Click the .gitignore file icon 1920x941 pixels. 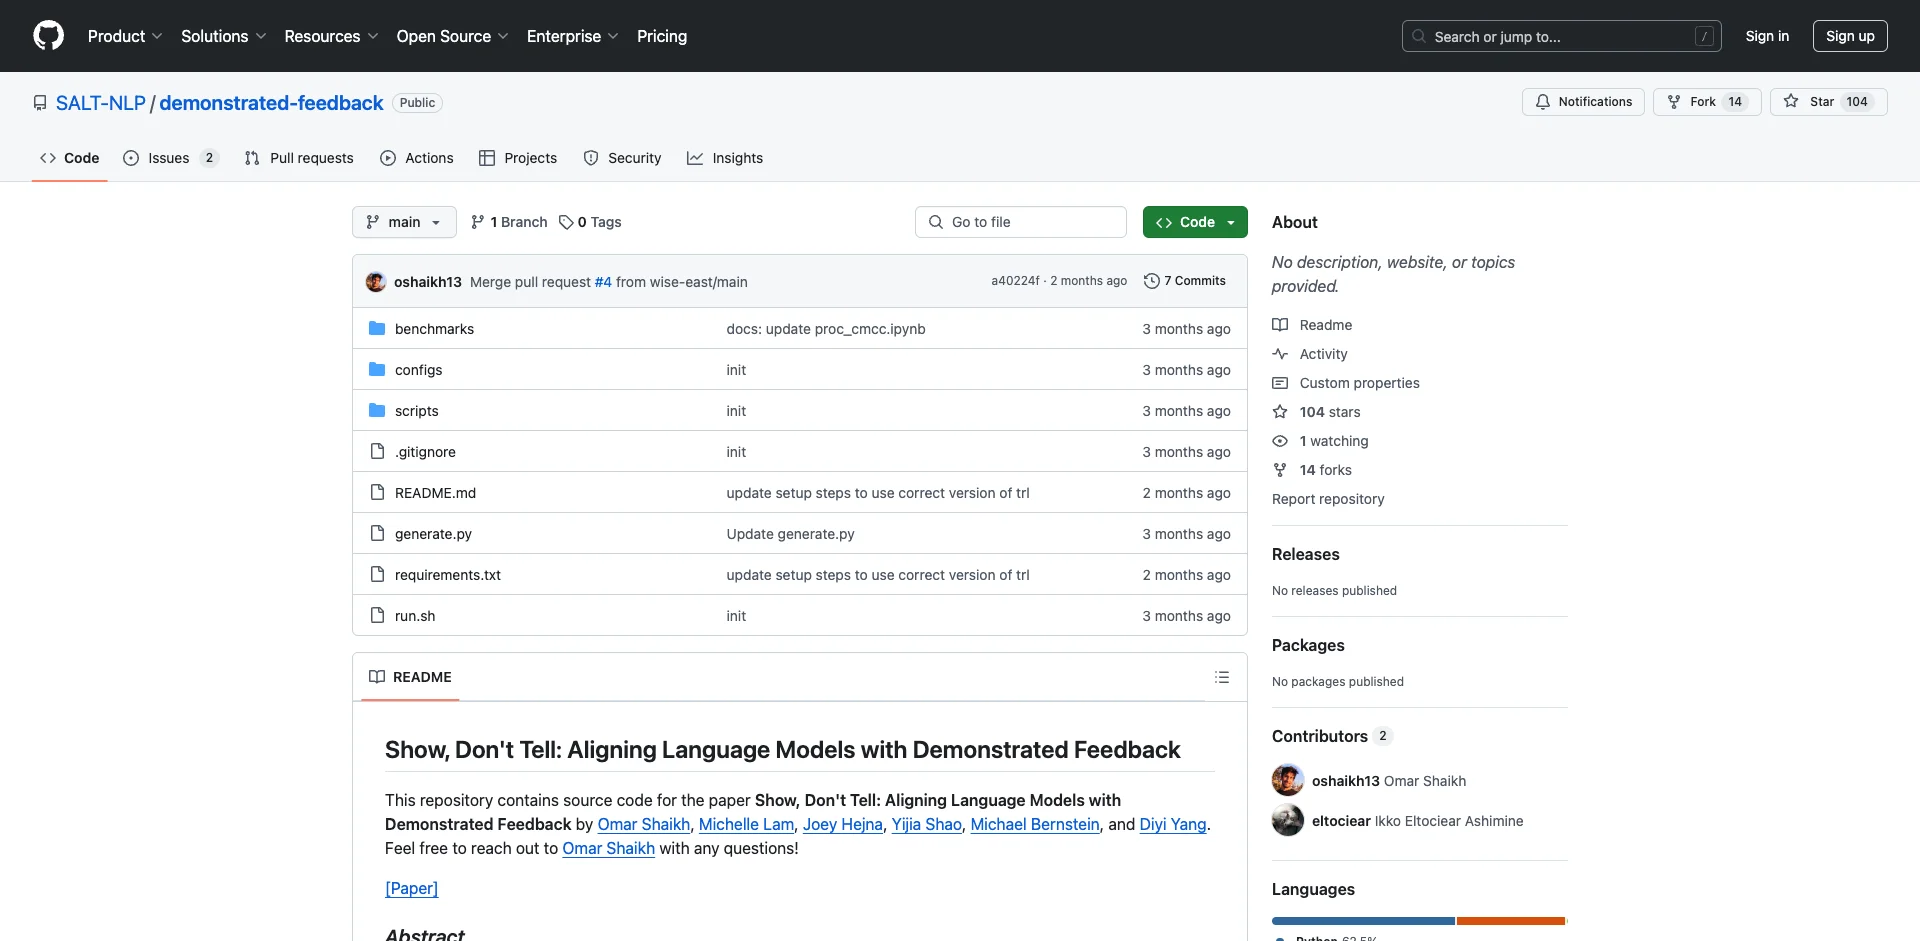(377, 451)
